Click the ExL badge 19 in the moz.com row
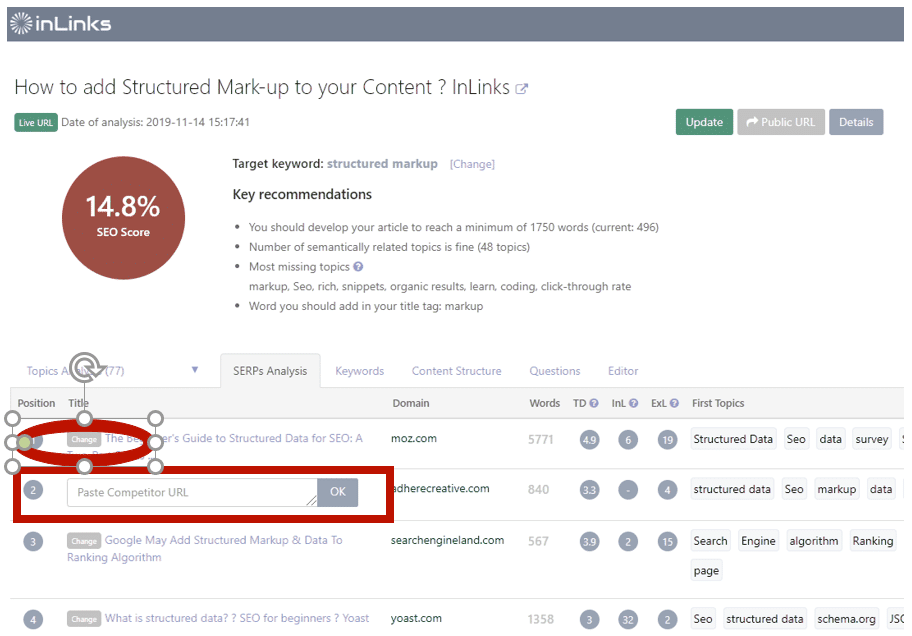 pyautogui.click(x=667, y=440)
